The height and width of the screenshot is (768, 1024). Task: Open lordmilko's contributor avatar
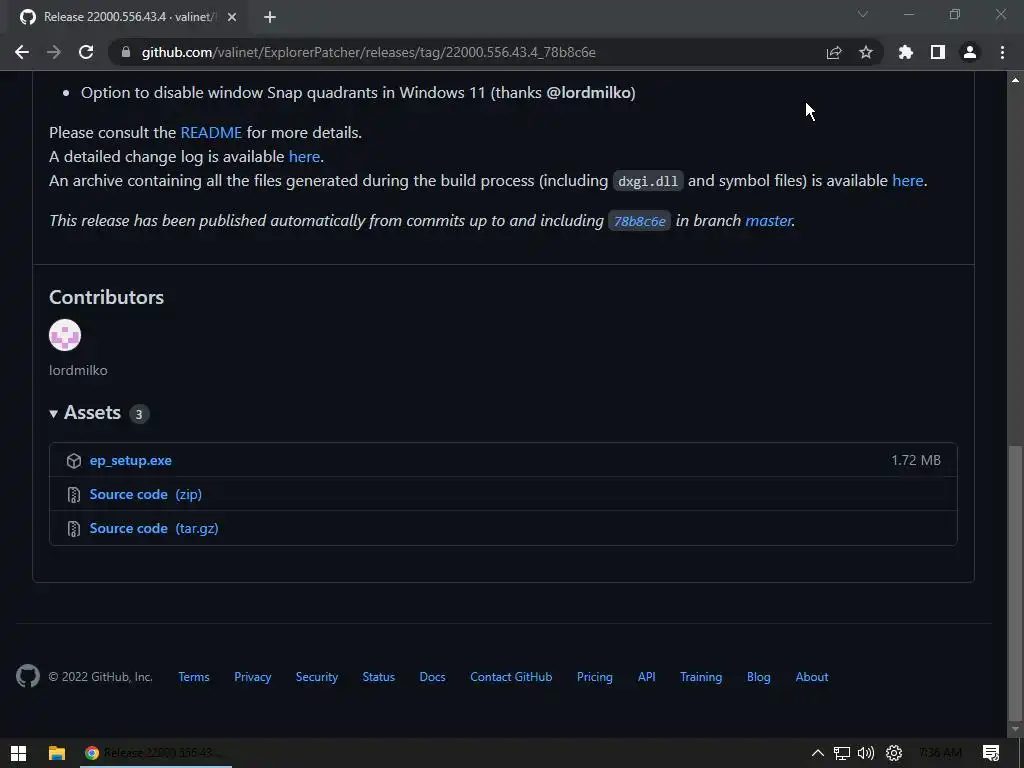point(65,335)
